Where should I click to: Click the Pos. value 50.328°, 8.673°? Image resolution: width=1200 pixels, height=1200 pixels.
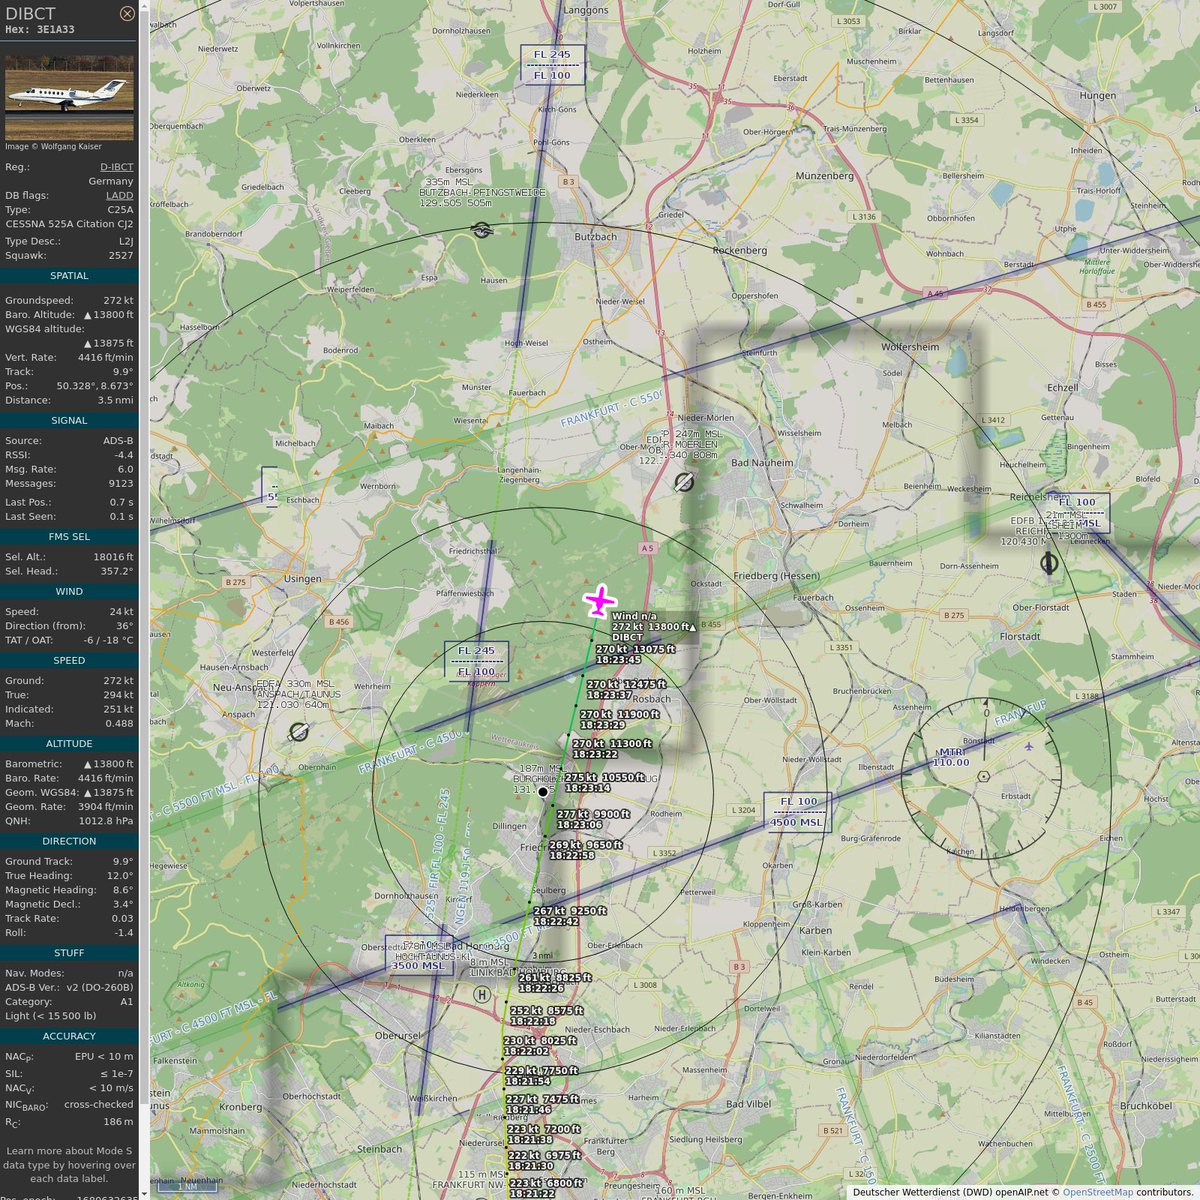coord(95,386)
